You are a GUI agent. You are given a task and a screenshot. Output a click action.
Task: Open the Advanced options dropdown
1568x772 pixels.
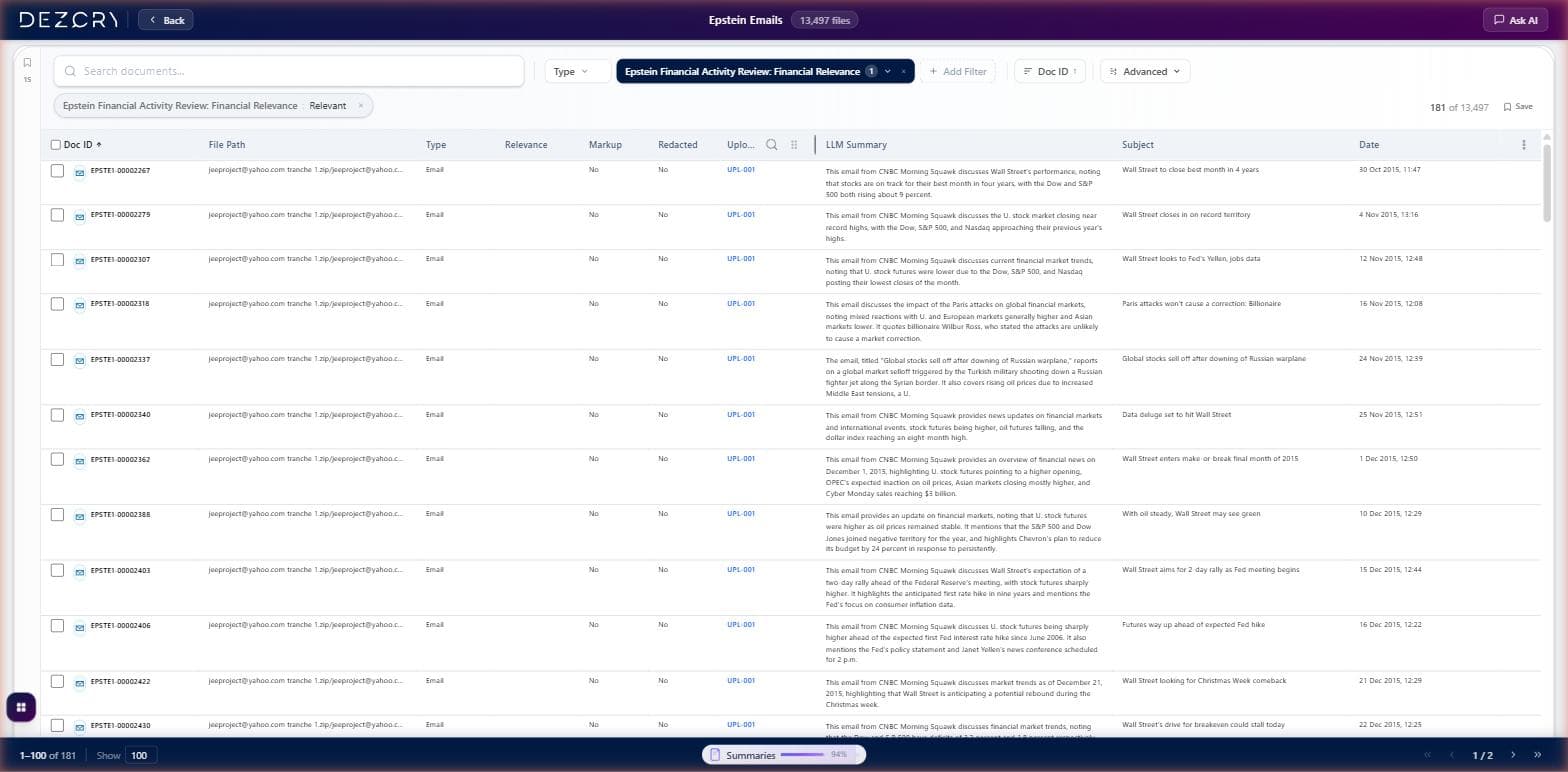(1145, 72)
